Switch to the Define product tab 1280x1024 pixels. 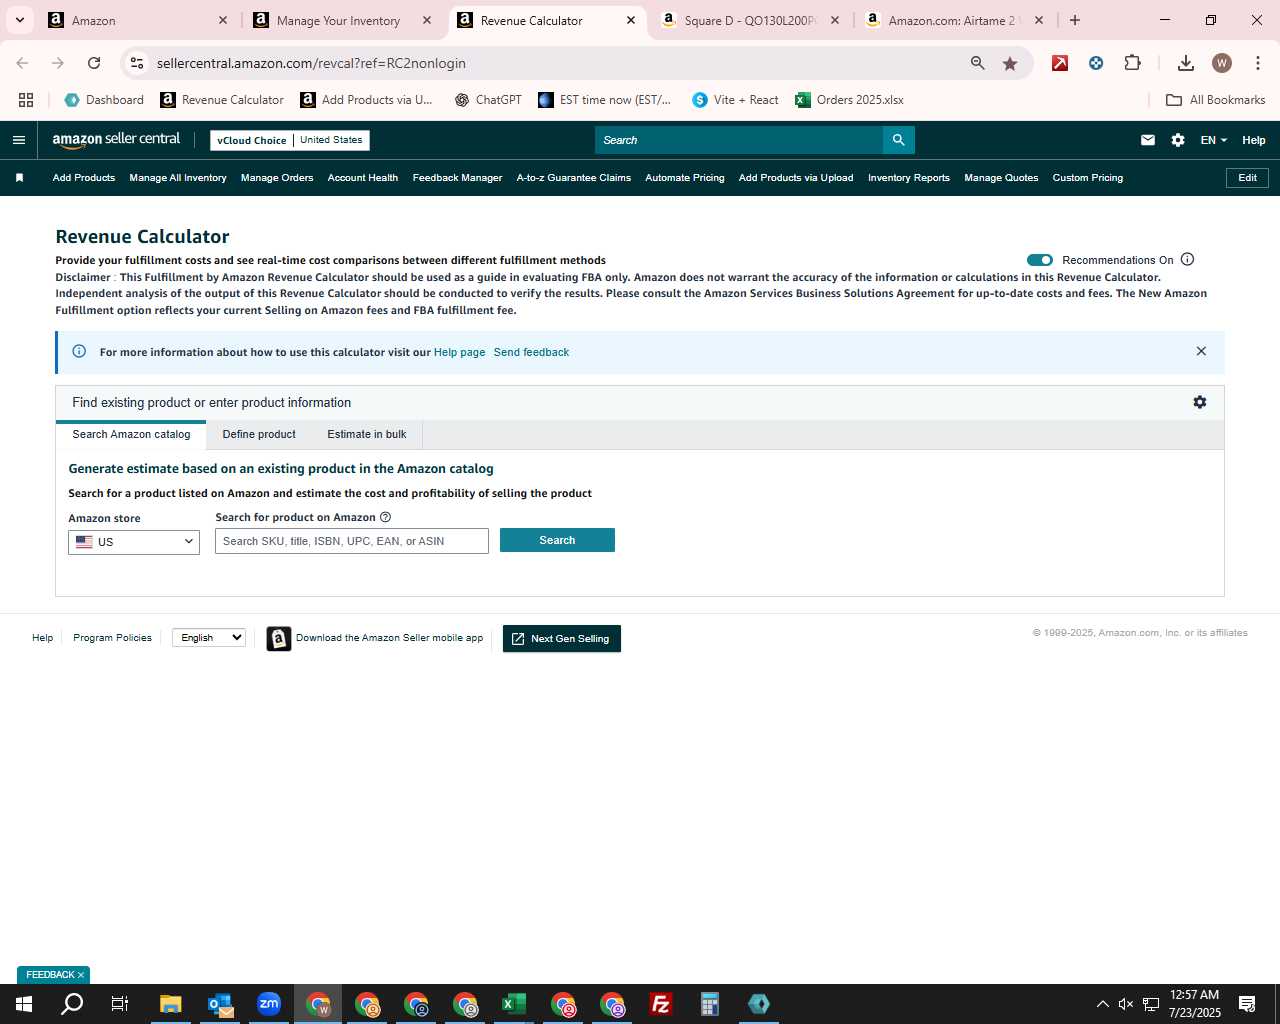[x=259, y=434]
